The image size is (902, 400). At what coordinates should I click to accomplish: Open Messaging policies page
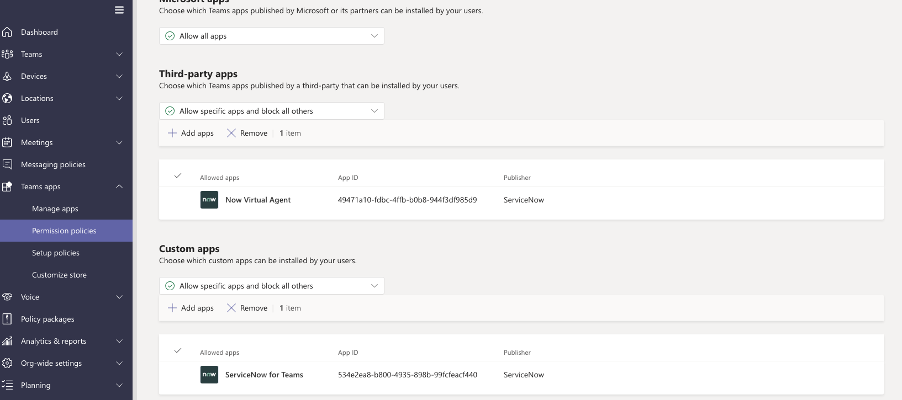pyautogui.click(x=53, y=165)
